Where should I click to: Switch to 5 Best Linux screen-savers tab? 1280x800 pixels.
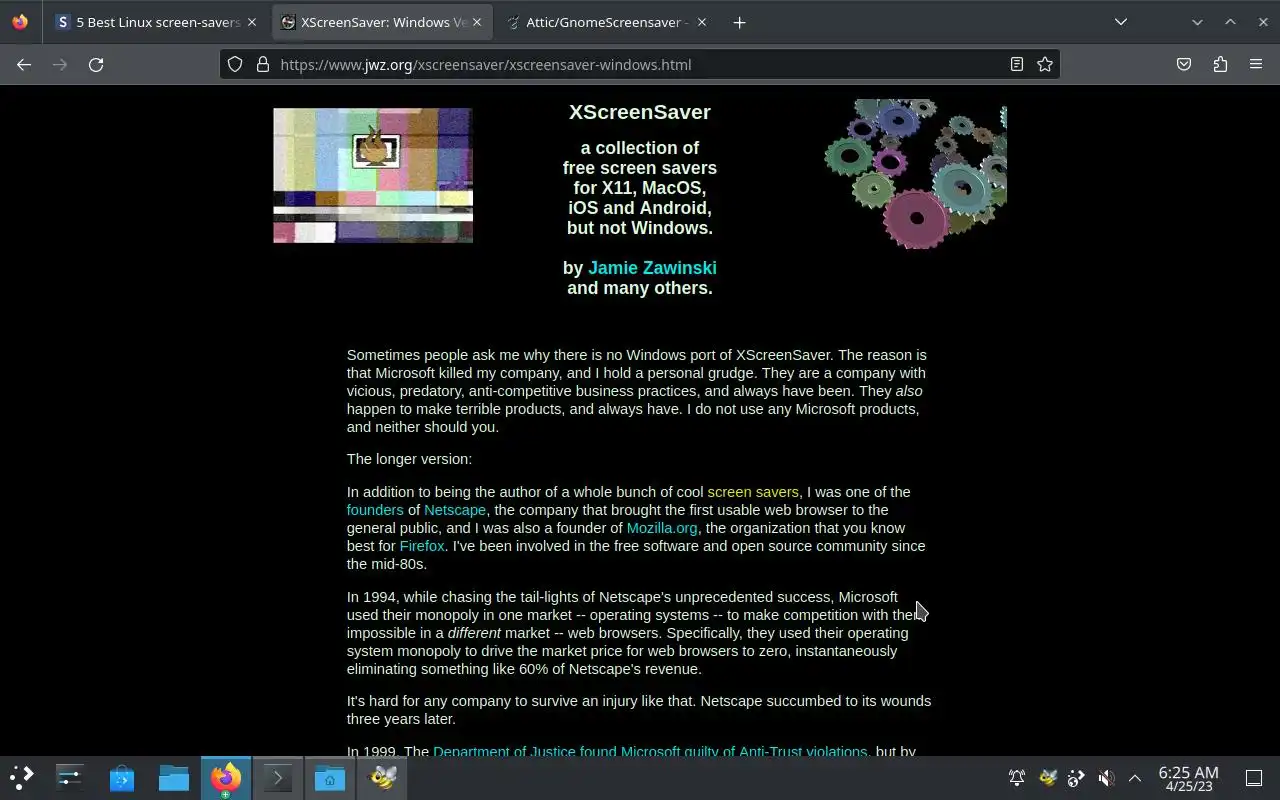point(157,22)
